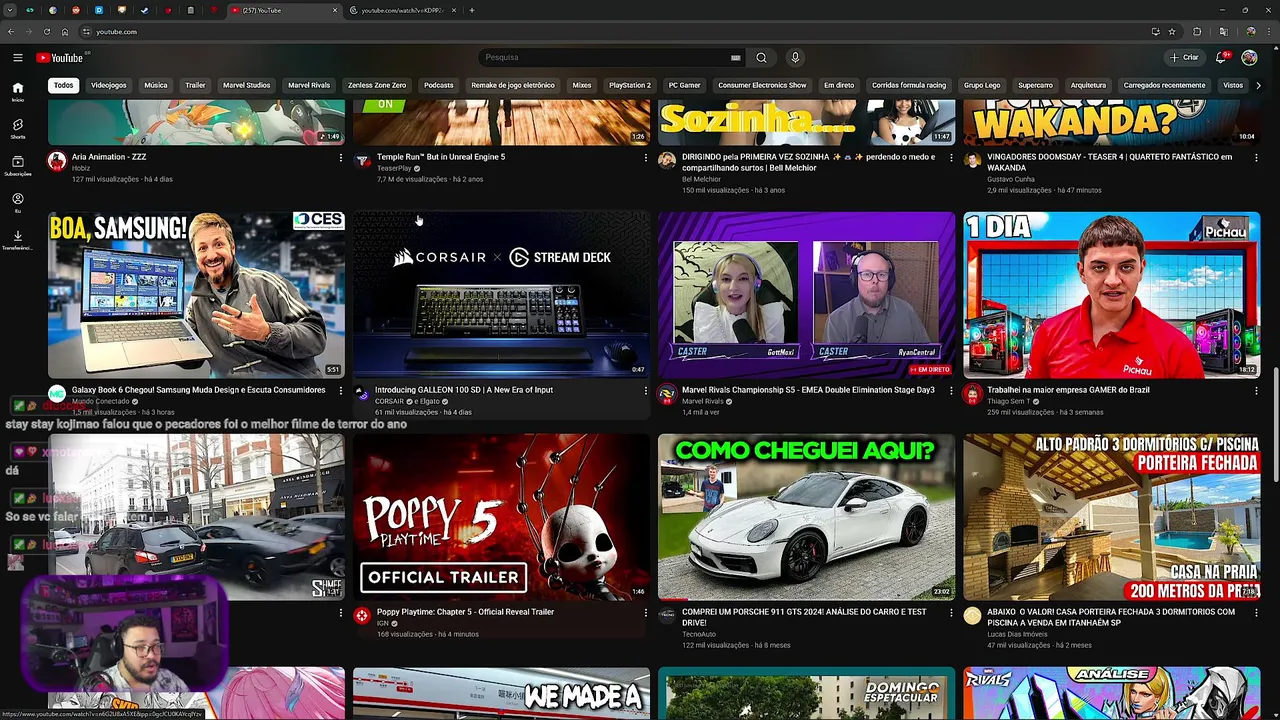Open the YouTube hamburger guide menu
The image size is (1280, 720).
pos(17,58)
